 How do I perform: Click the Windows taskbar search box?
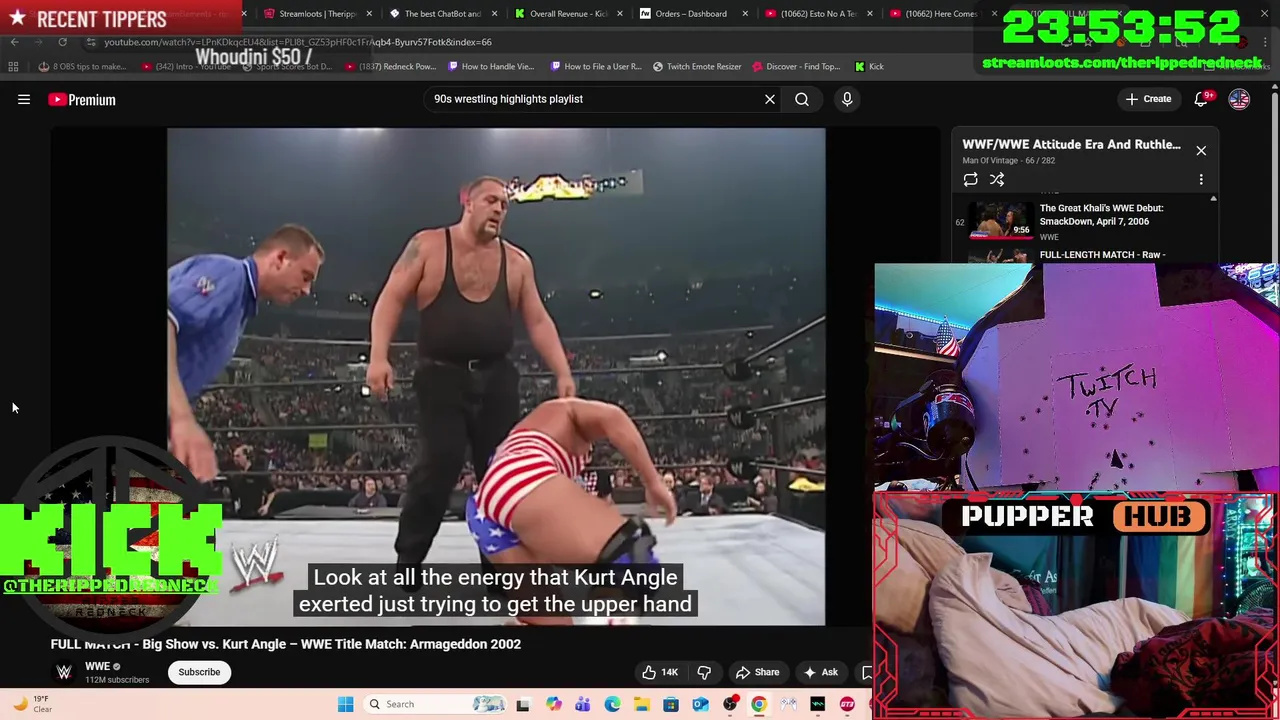click(x=436, y=704)
